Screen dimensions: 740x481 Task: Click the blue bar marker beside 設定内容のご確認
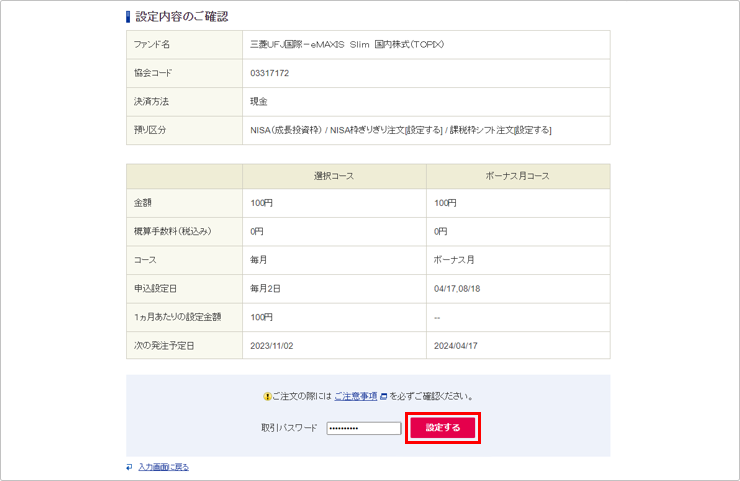pos(128,16)
